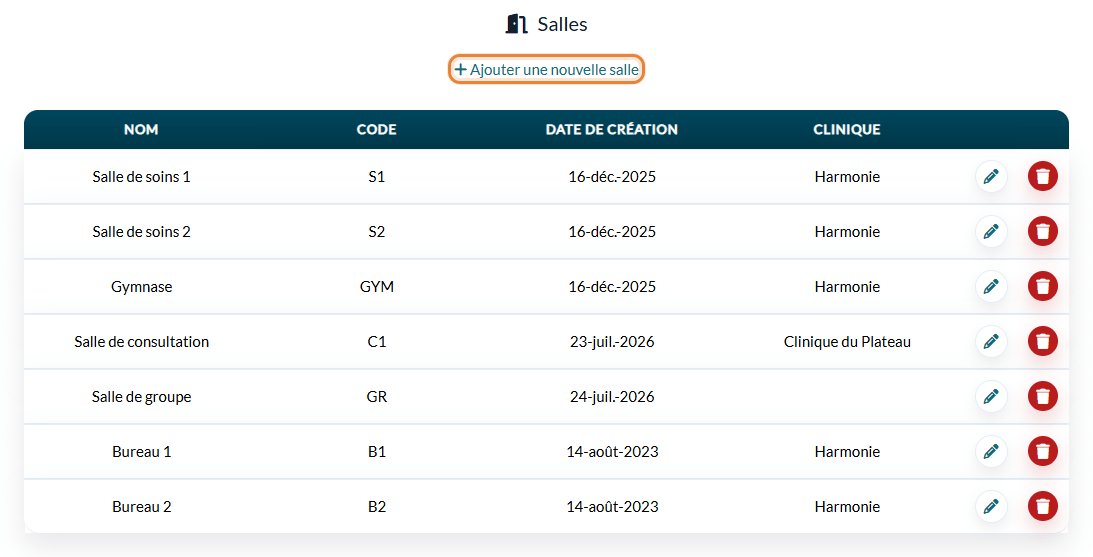Click the date 24-juil.-2026

[x=612, y=397]
